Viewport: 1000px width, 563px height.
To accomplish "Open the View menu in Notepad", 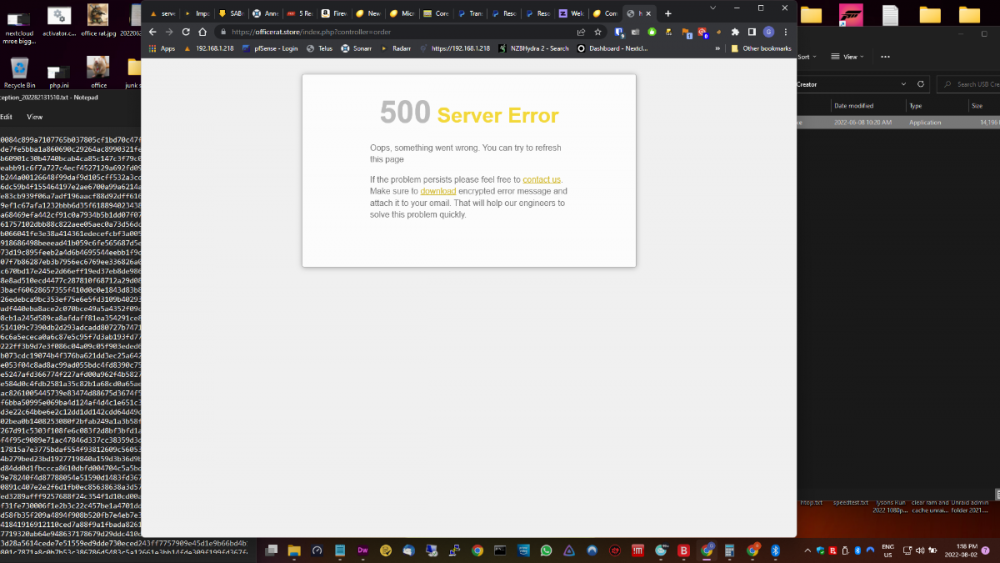I will coord(34,117).
